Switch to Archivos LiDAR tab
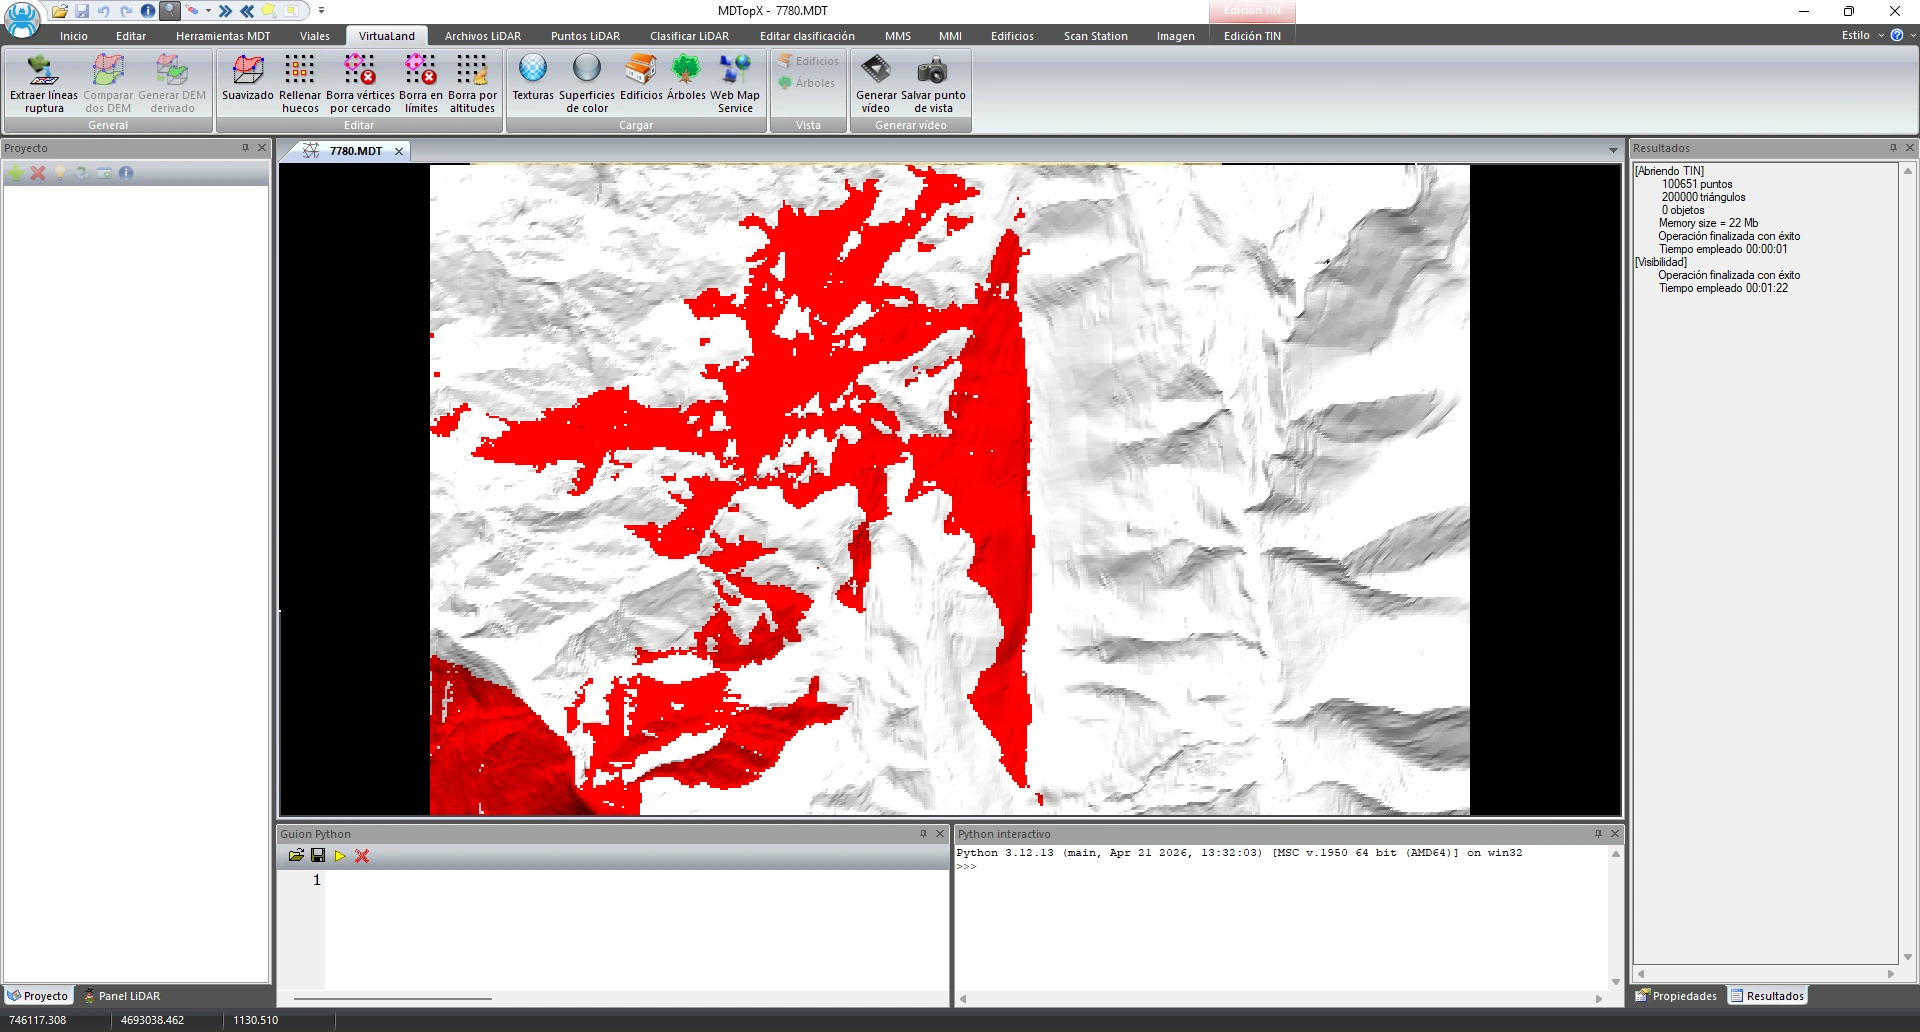This screenshot has width=1920, height=1032. point(483,36)
